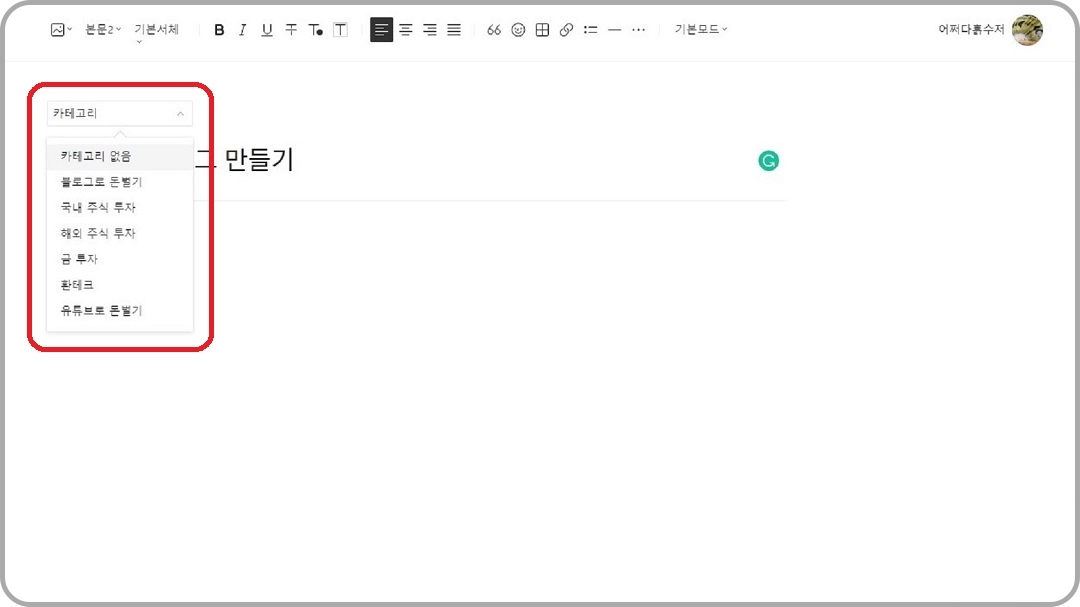The width and height of the screenshot is (1080, 607).
Task: Open the more tools menu
Action: (x=638, y=30)
